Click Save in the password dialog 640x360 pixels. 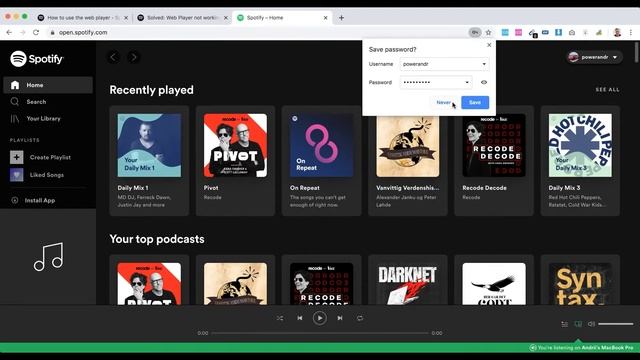point(475,102)
